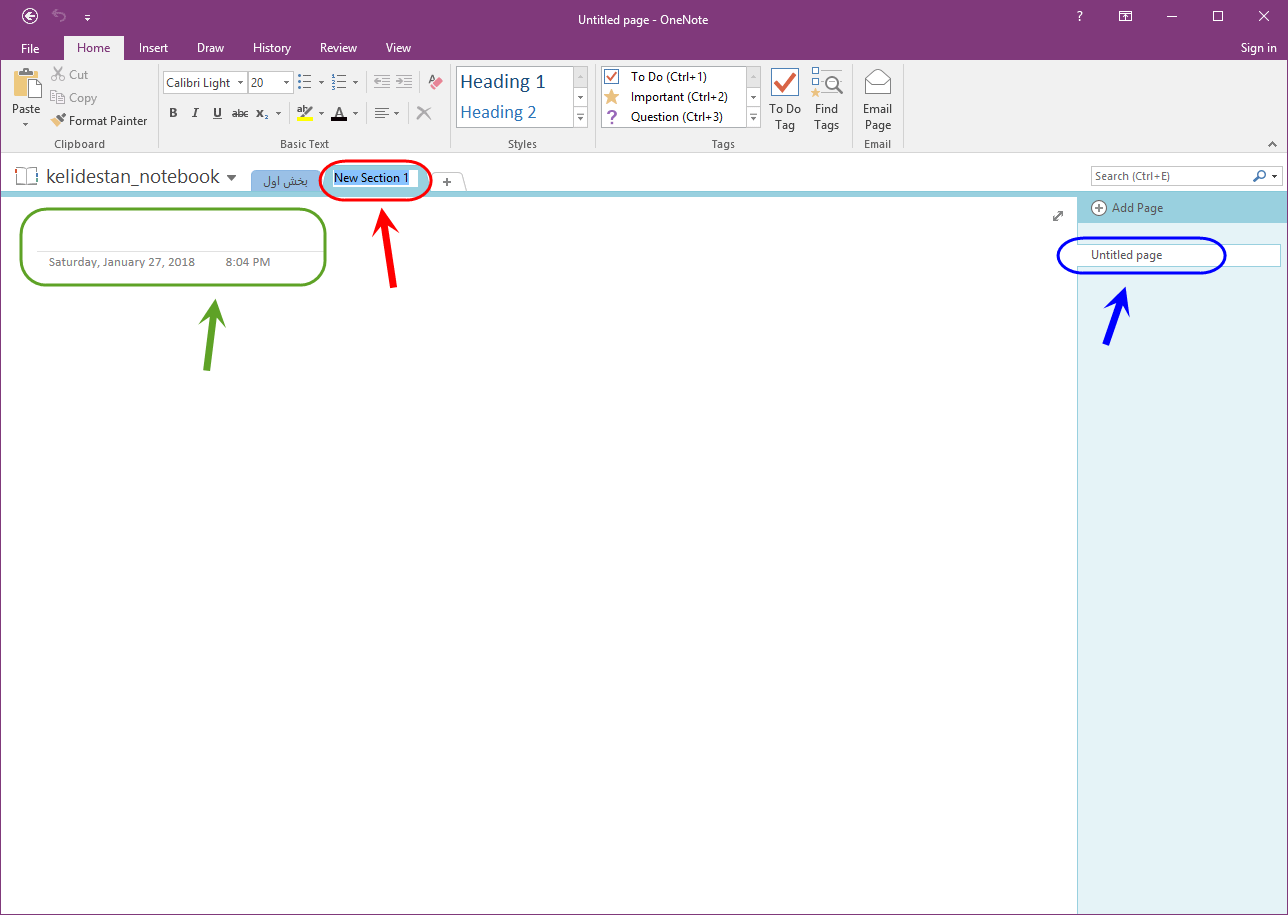Toggle italic formatting
This screenshot has width=1288, height=915.
pyautogui.click(x=195, y=113)
